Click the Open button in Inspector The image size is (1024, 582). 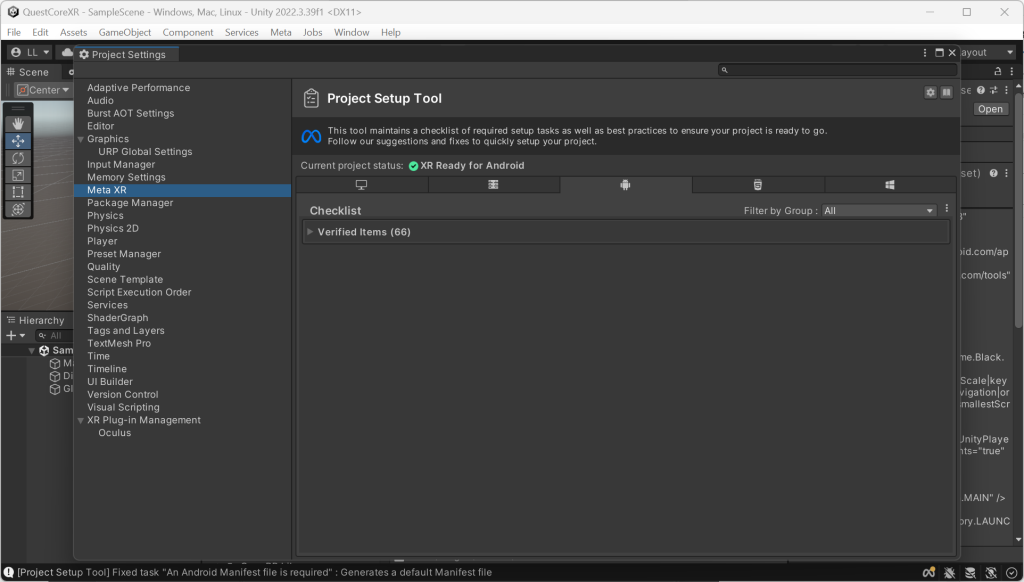[990, 109]
